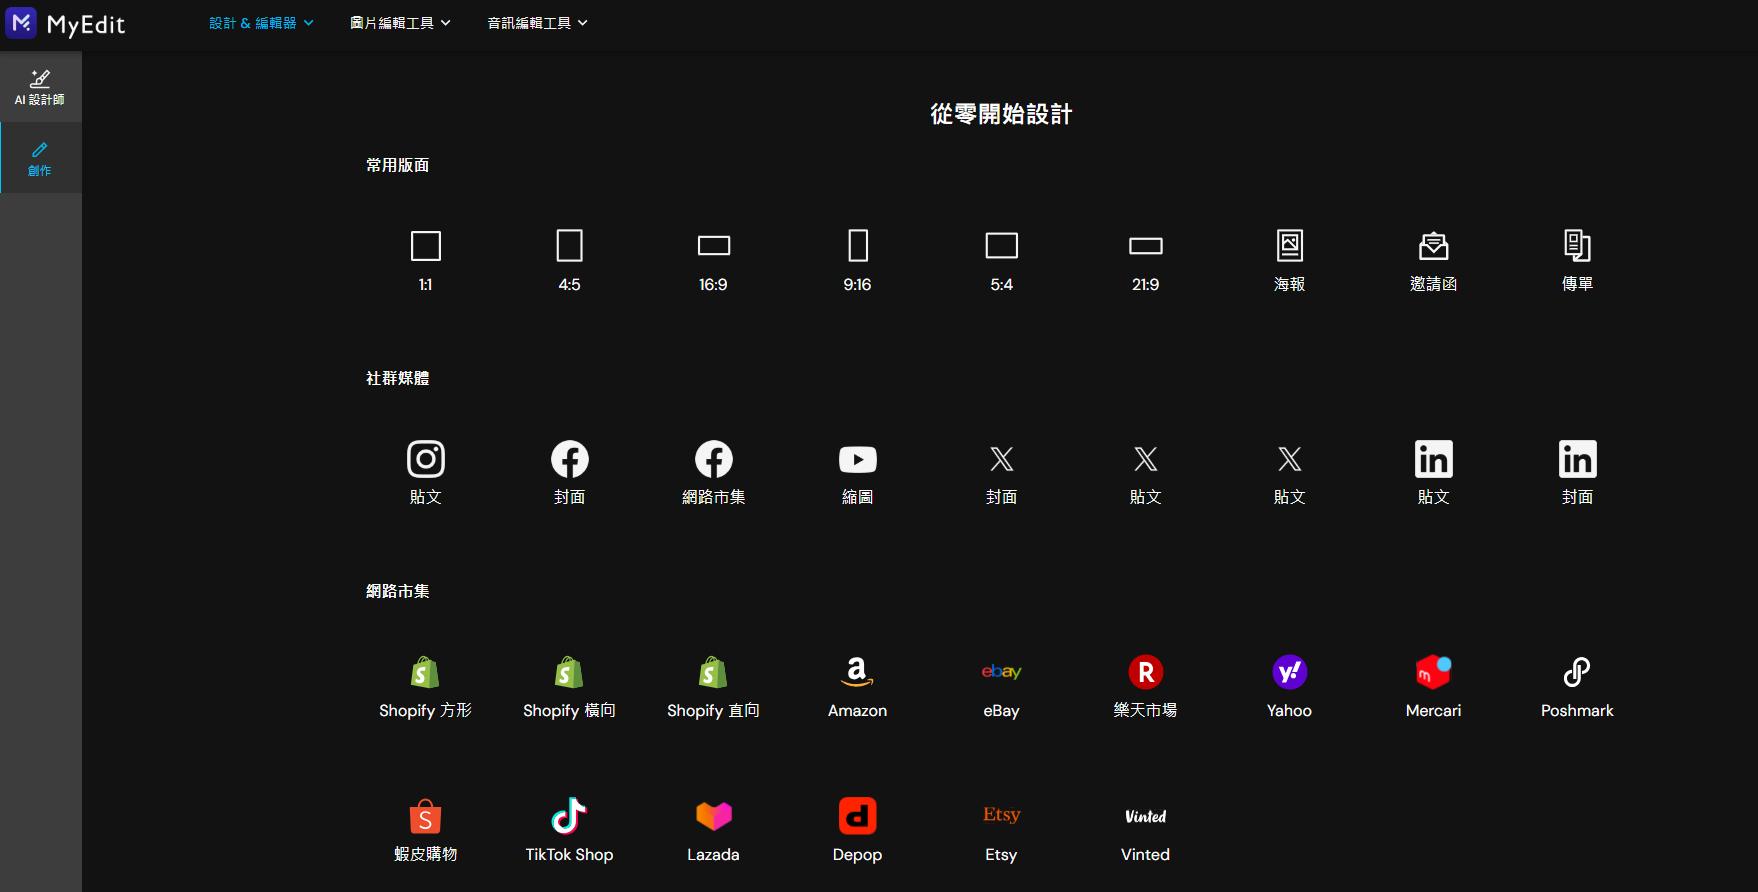
Task: Pick the Yahoo marketplace image size
Action: pyautogui.click(x=1290, y=687)
